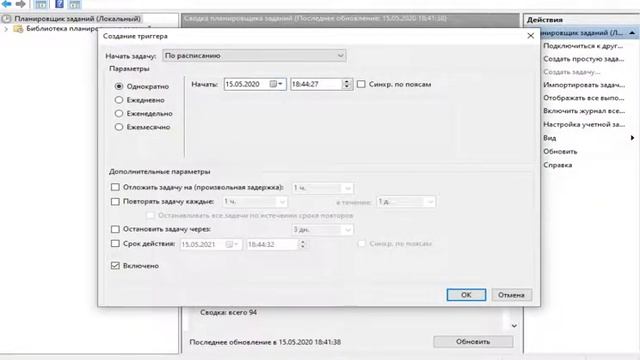Expand Библиотека планировщика tree node

(x=6, y=29)
